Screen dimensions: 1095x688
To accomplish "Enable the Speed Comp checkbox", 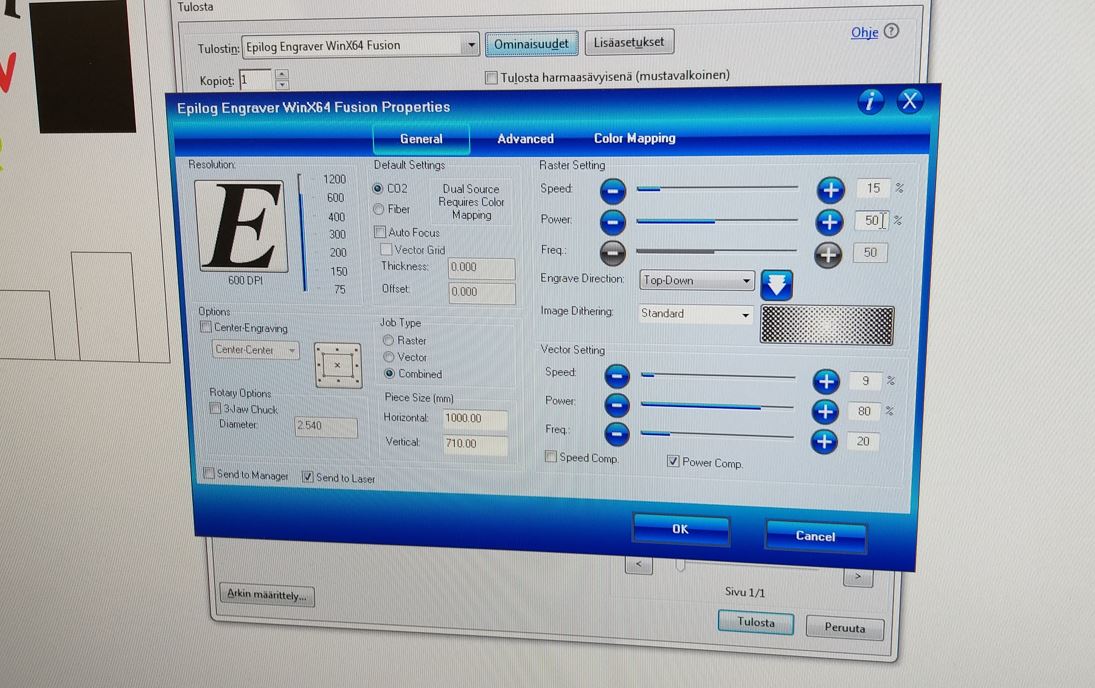I will (x=551, y=456).
